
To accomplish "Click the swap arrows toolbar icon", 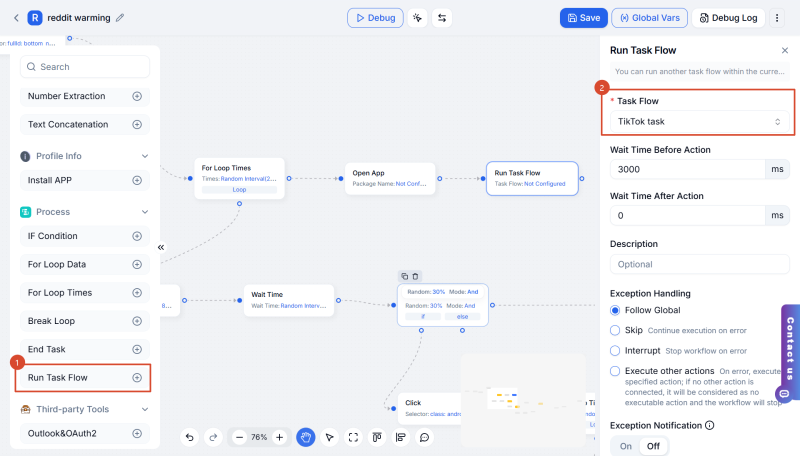I will (x=442, y=18).
